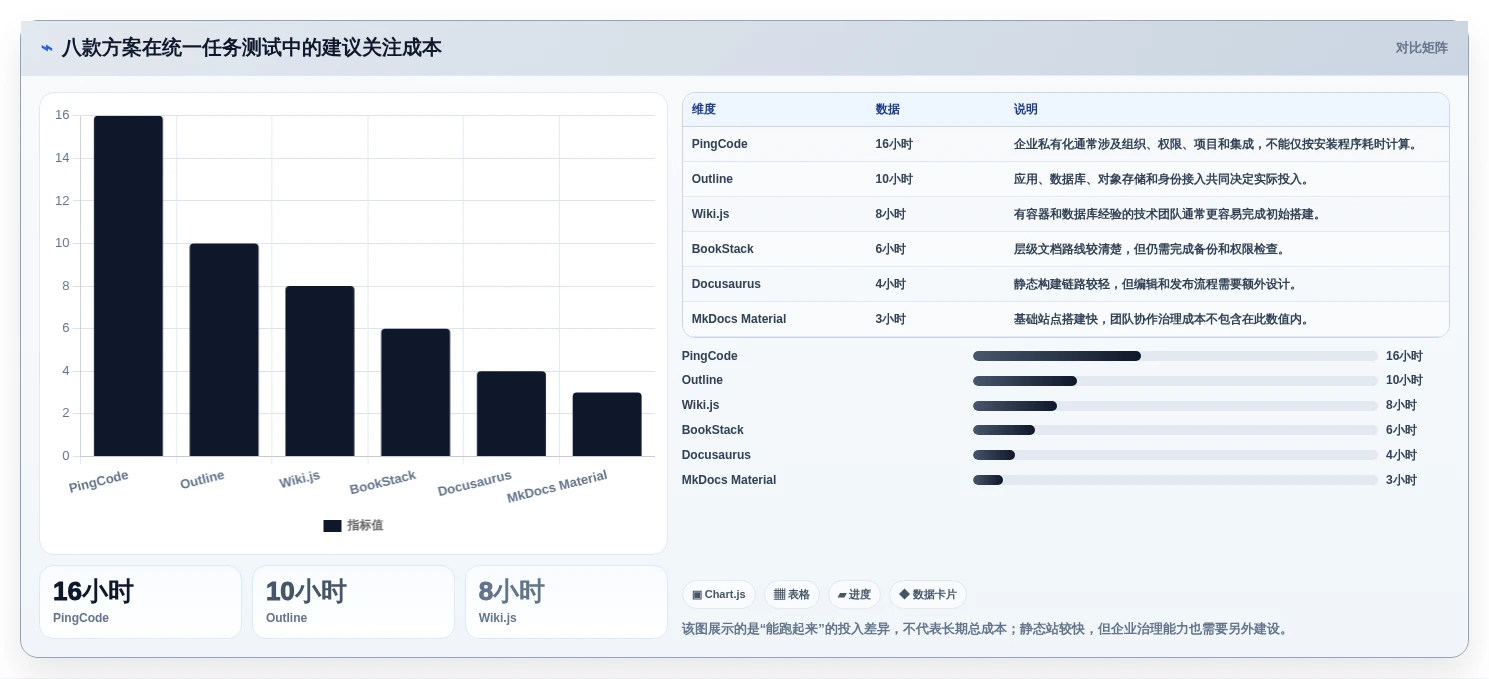Click the 对比矩阵 label in header

(x=1421, y=48)
